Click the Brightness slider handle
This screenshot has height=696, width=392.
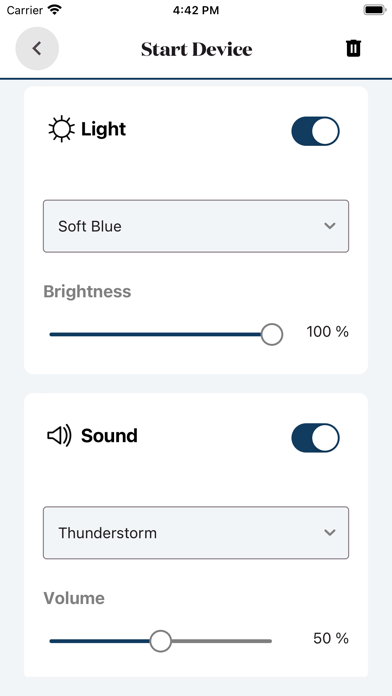click(x=271, y=334)
